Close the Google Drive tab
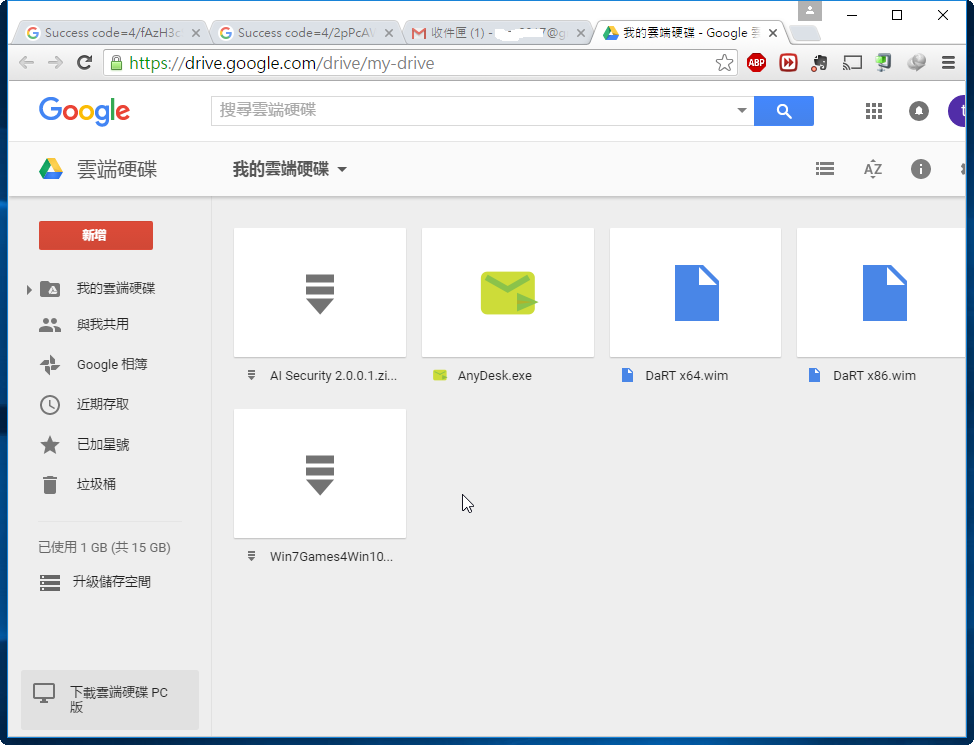 pyautogui.click(x=773, y=33)
